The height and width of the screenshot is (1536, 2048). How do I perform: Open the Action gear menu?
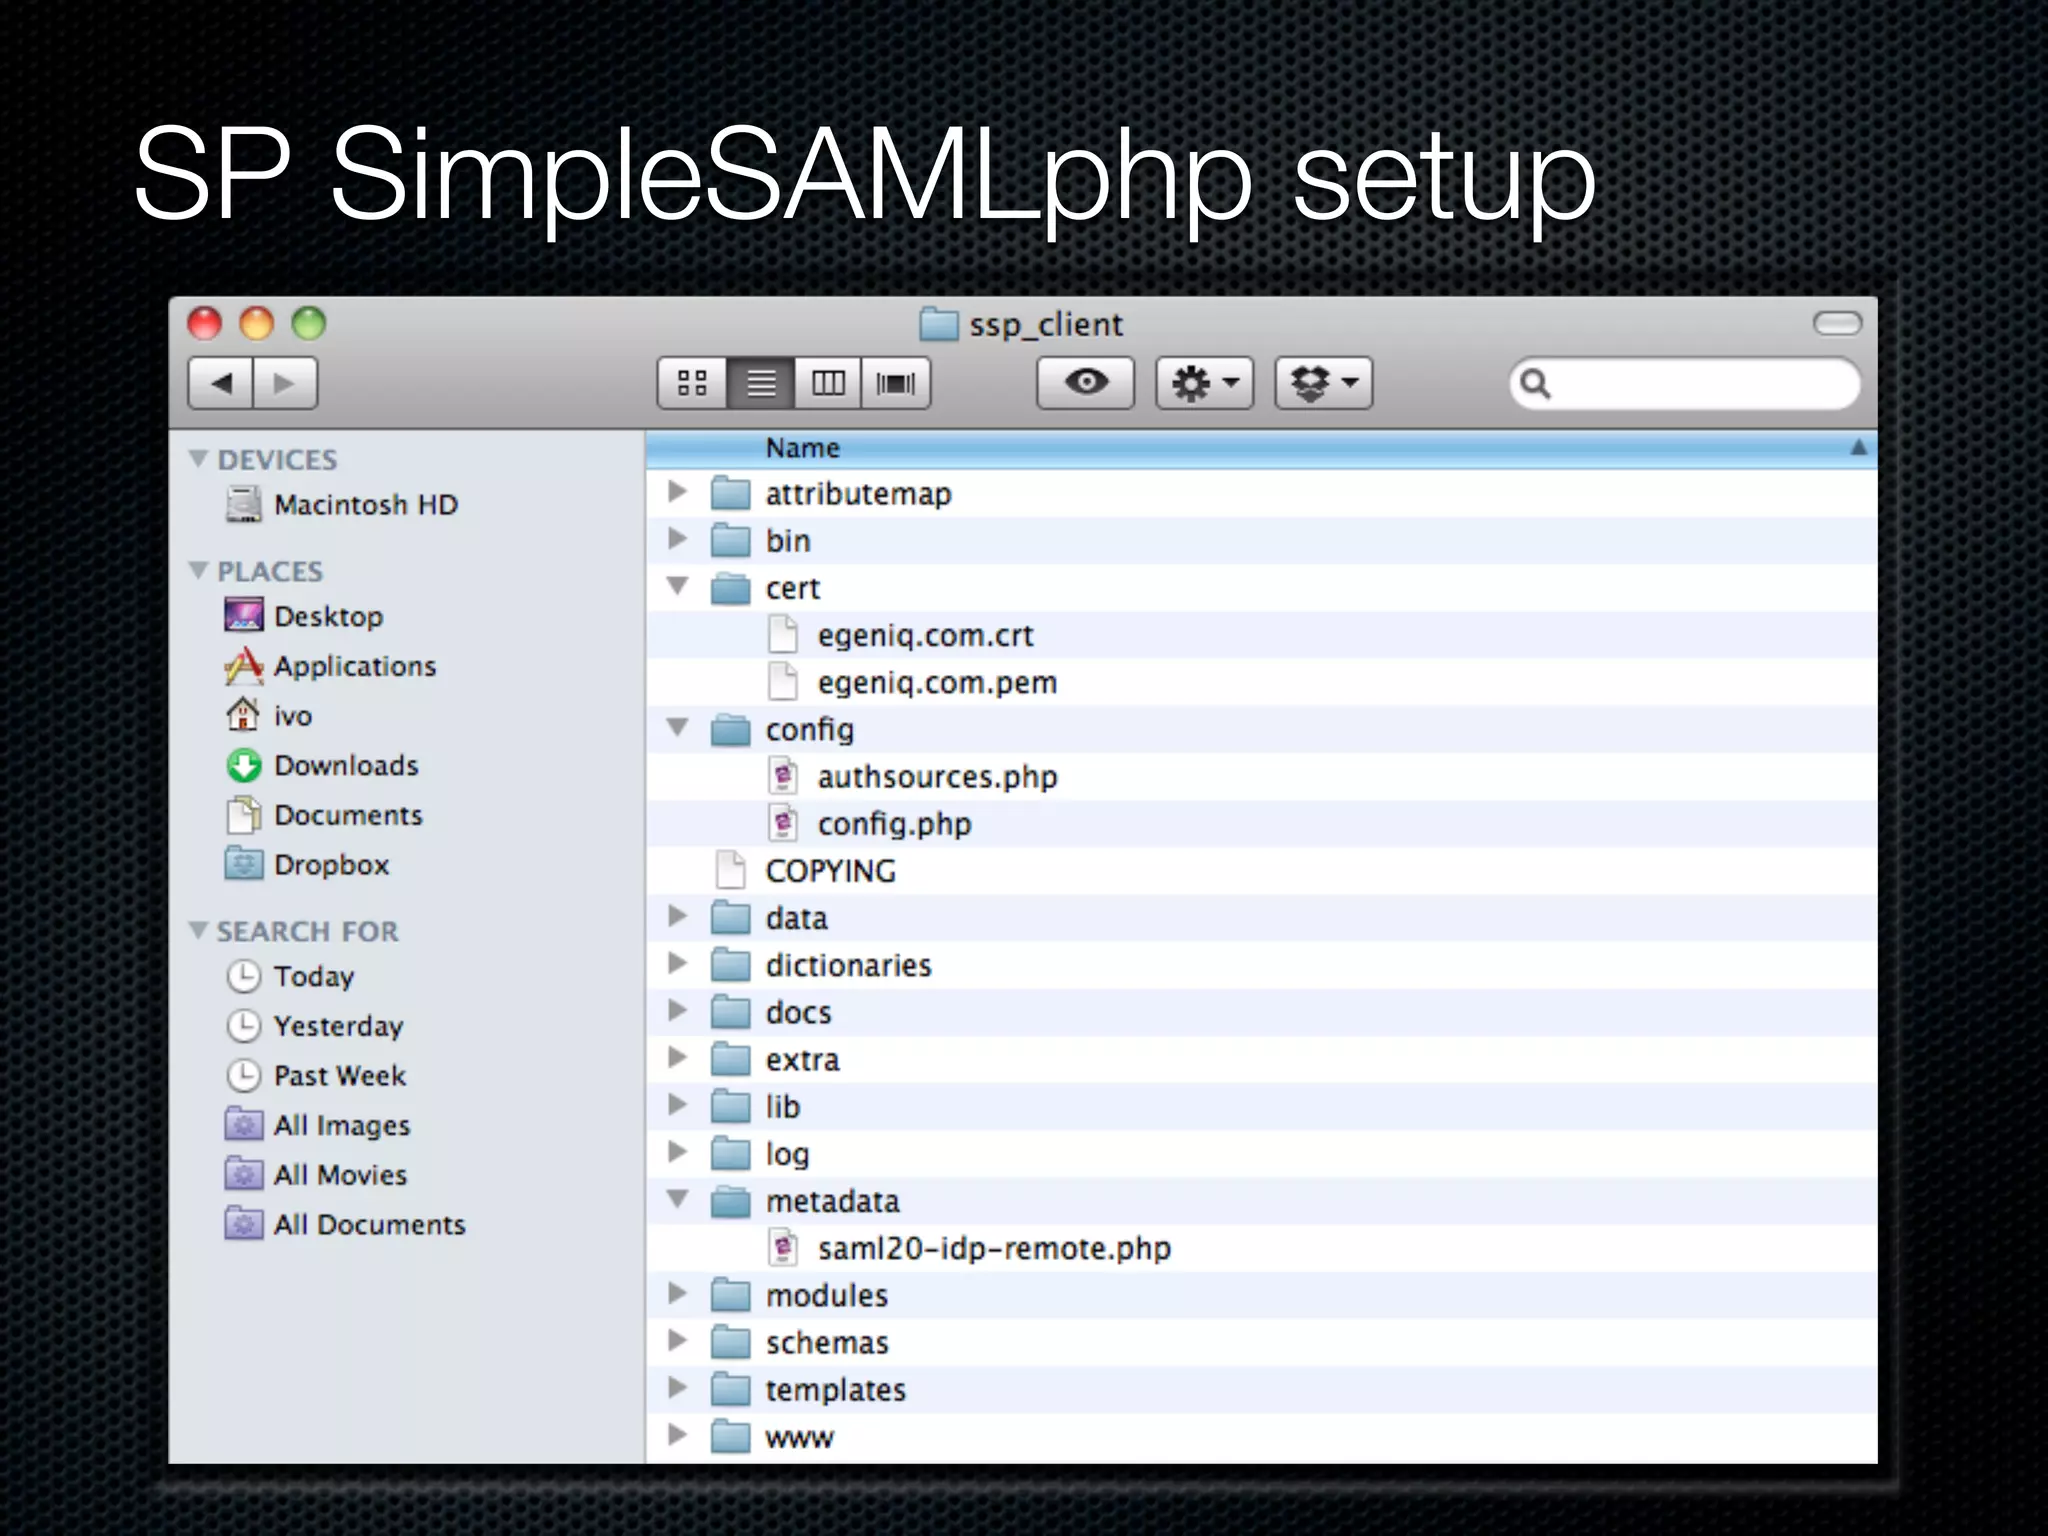pyautogui.click(x=1204, y=383)
